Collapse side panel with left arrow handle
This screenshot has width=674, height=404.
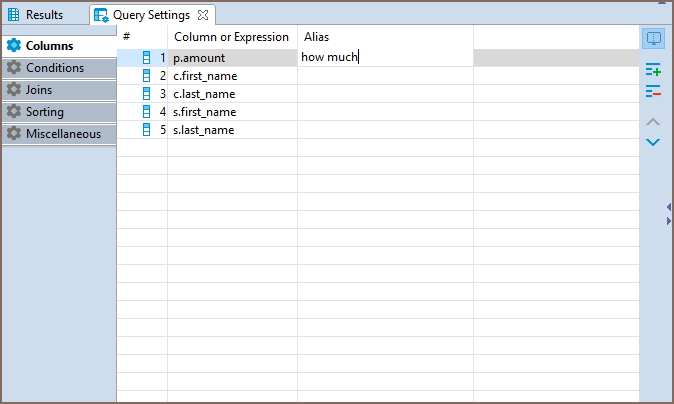pyautogui.click(x=669, y=207)
